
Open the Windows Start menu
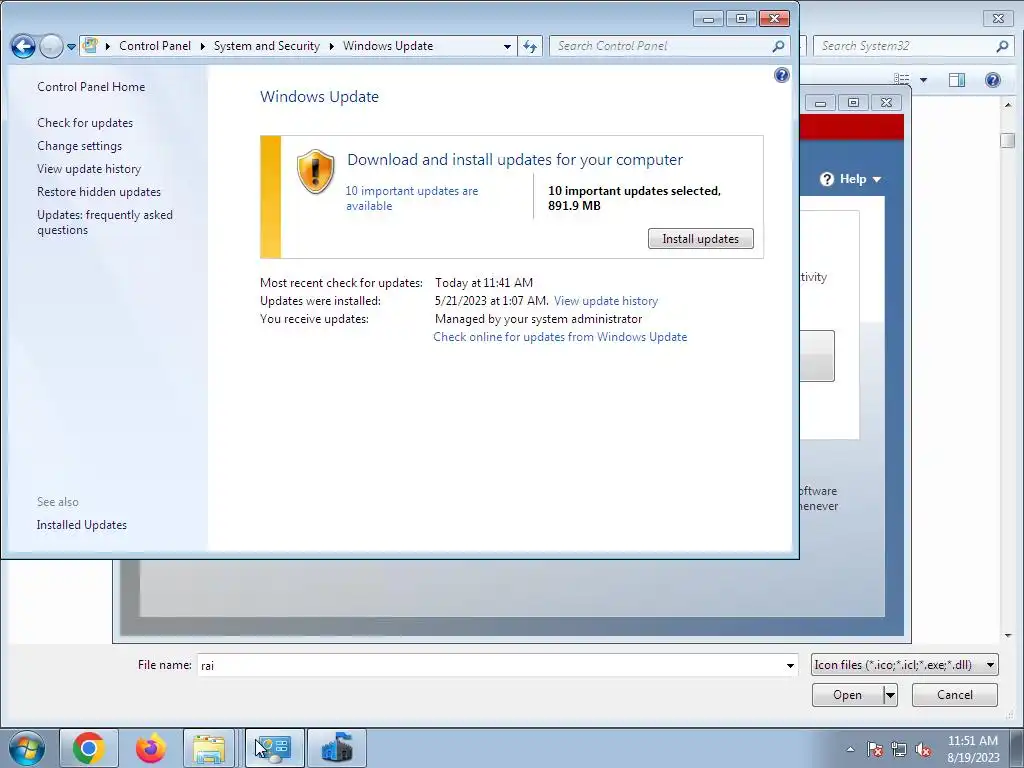[x=27, y=748]
